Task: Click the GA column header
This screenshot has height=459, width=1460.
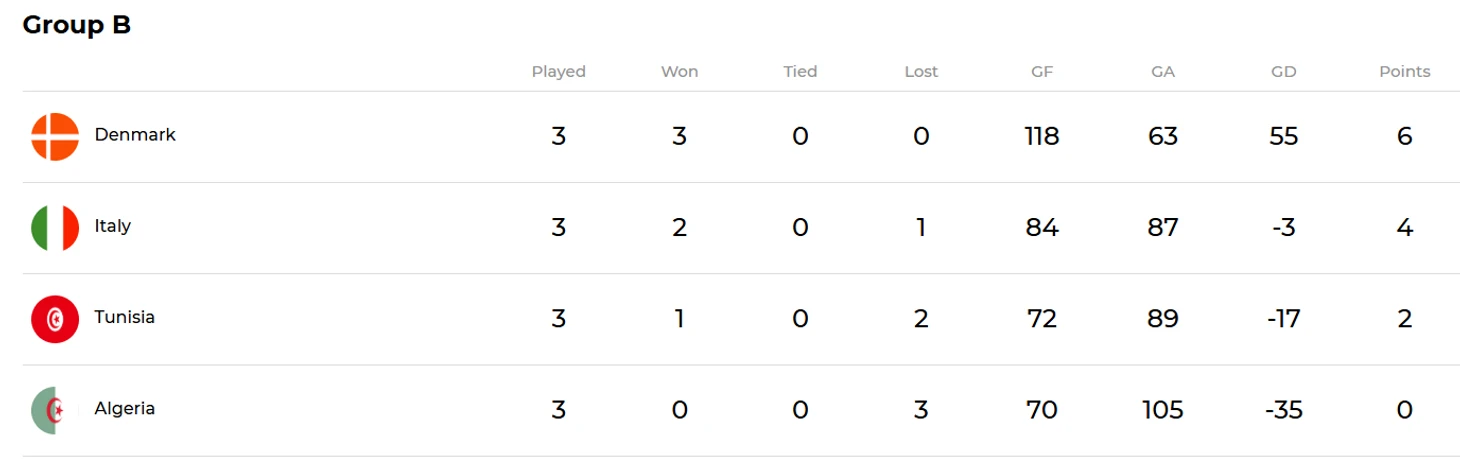Action: point(1163,72)
